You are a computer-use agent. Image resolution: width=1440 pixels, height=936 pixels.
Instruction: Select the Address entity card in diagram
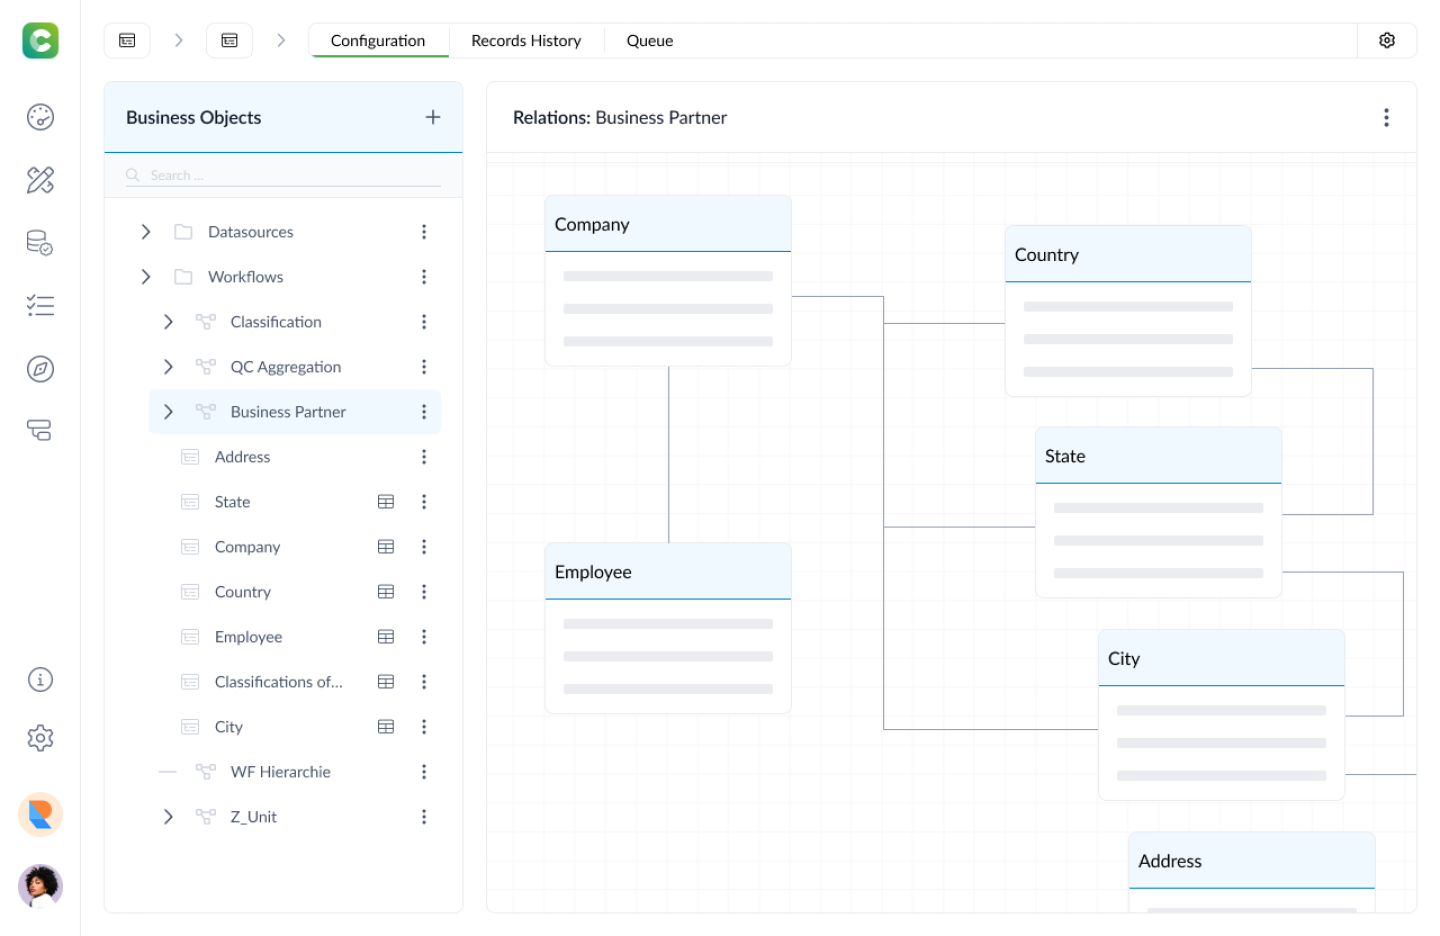click(x=1252, y=872)
